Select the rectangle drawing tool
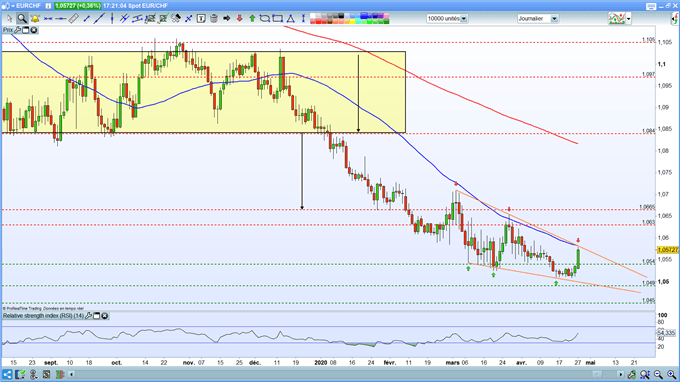Screen dimensions: 680x382 278,18
